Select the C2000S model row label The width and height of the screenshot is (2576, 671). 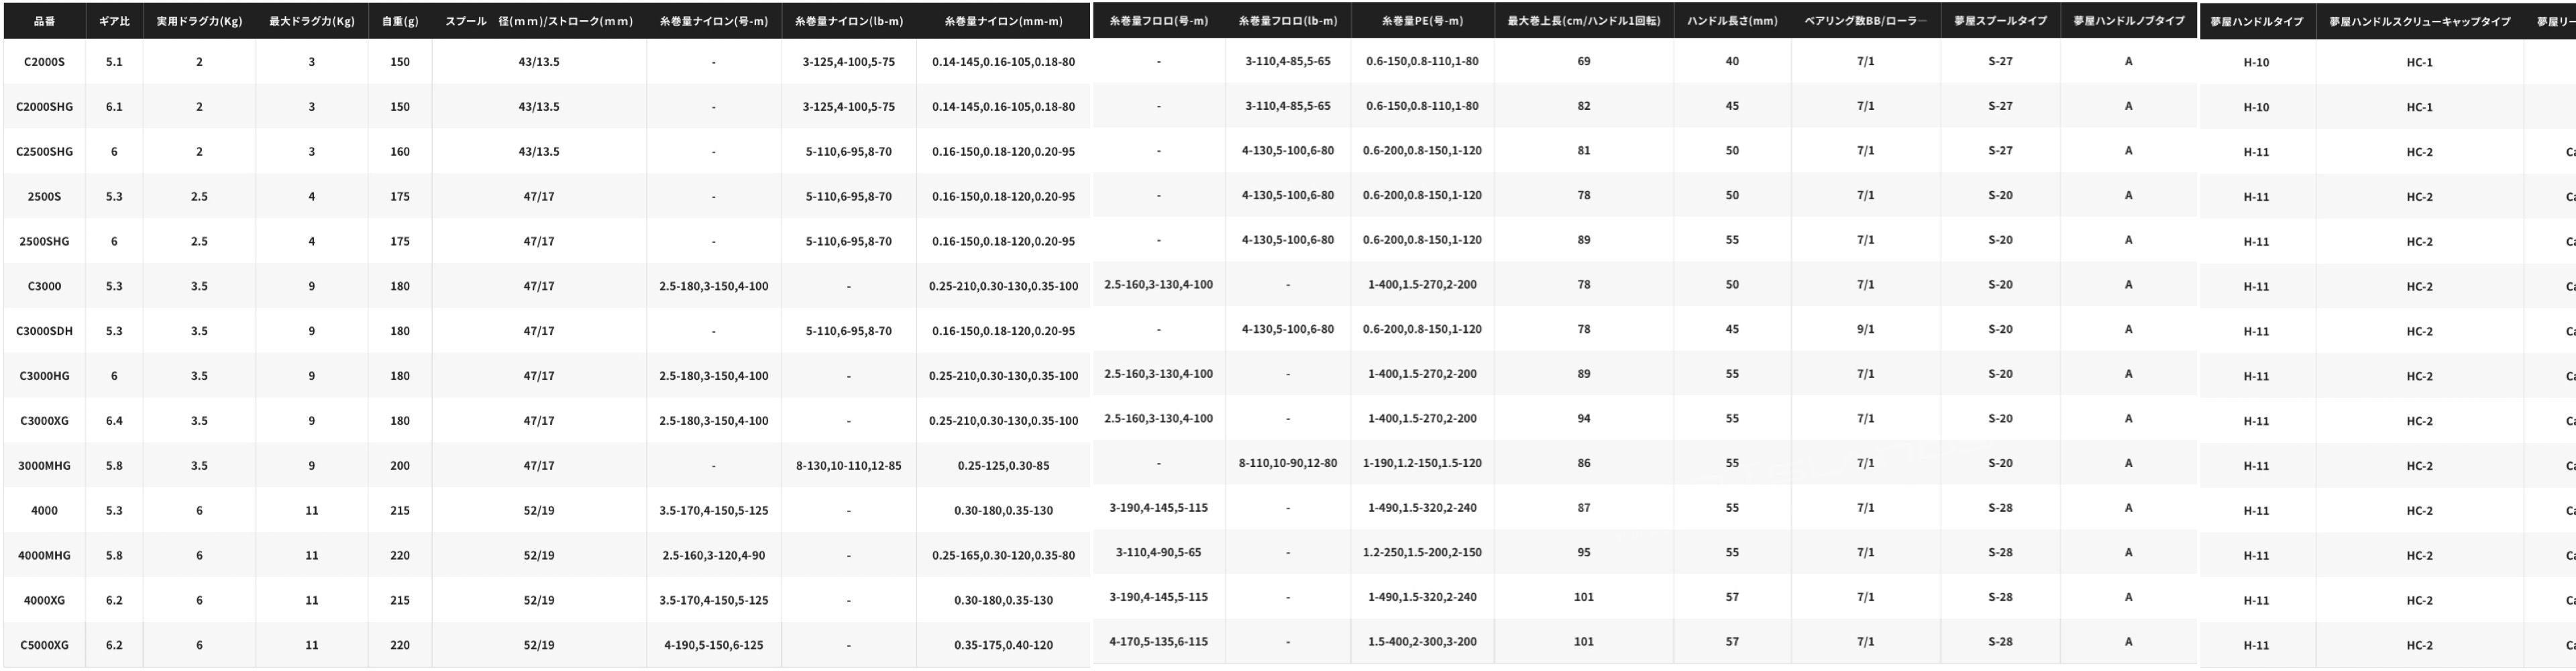click(x=44, y=62)
